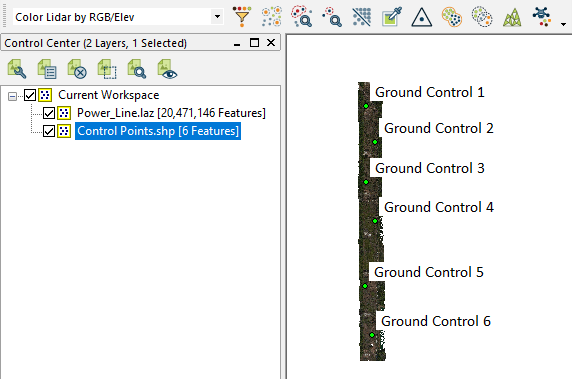572x379 pixels.
Task: Click the red lasso area lidar search icon
Action: pos(301,17)
